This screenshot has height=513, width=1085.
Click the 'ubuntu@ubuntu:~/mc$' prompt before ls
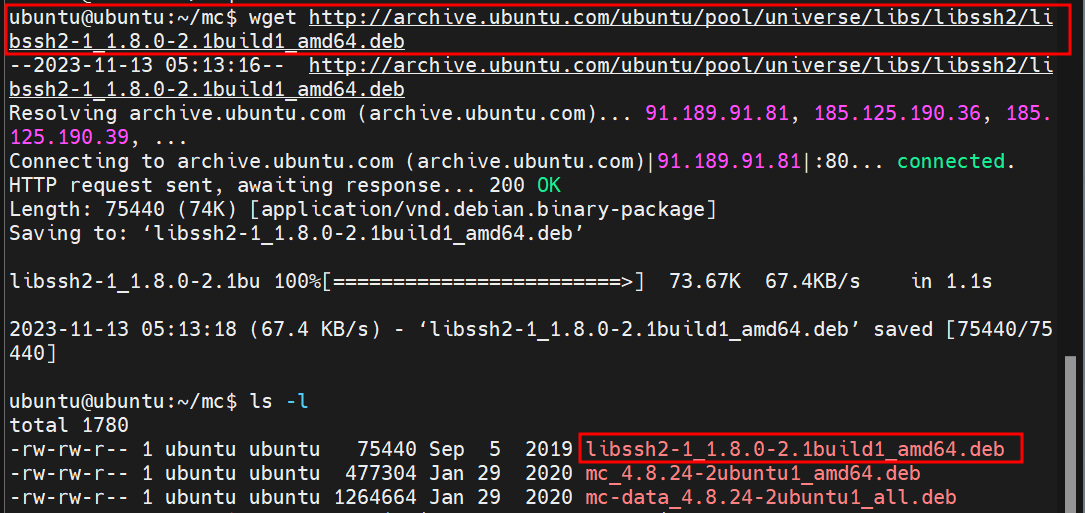pos(123,401)
